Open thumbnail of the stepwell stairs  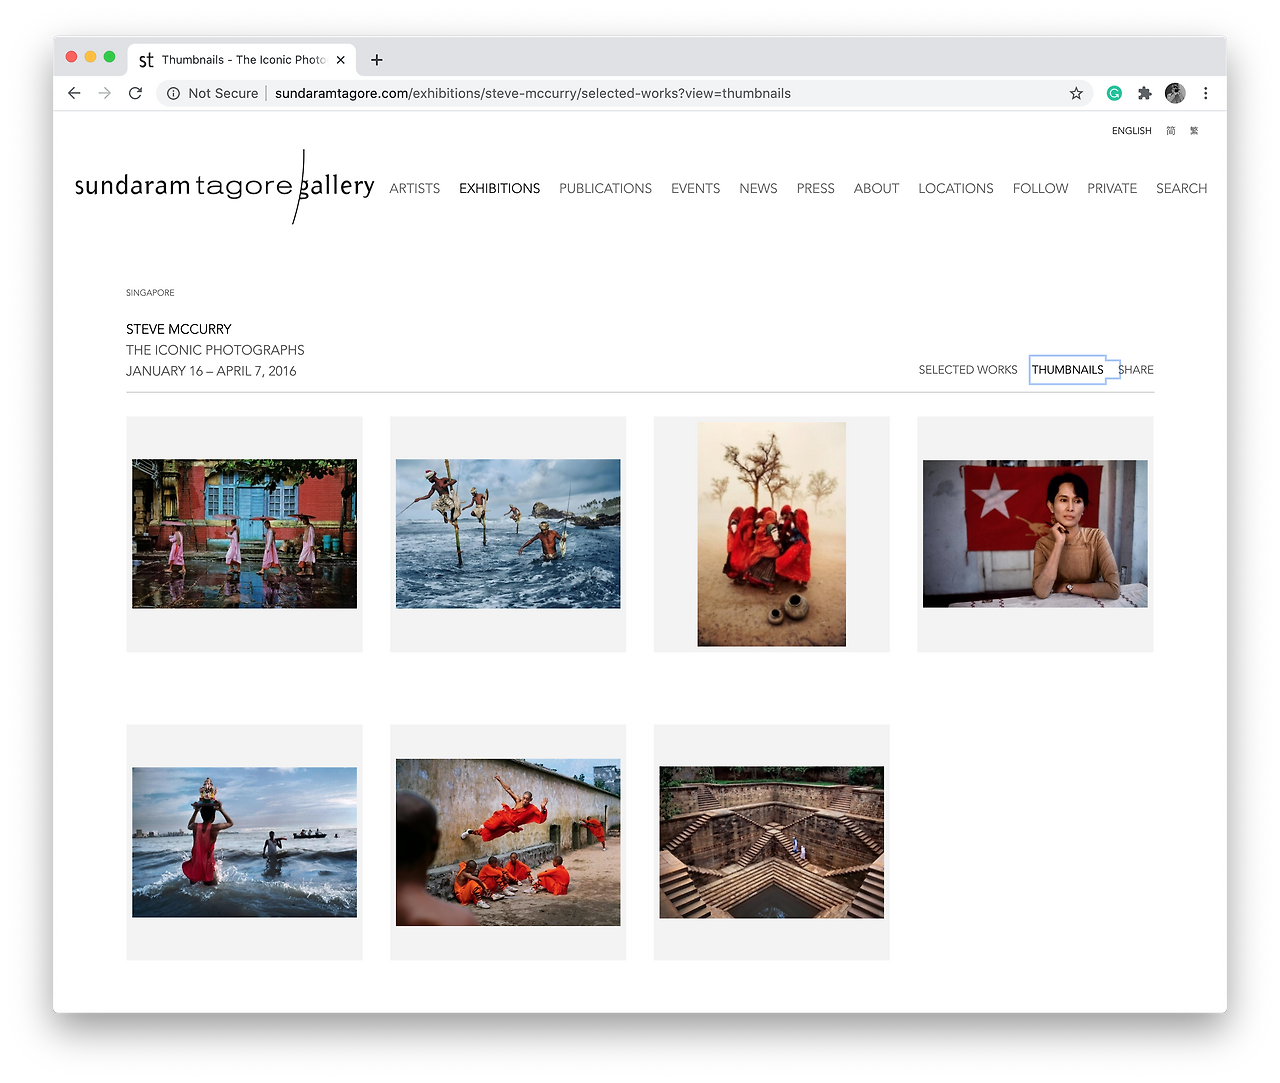coord(772,842)
